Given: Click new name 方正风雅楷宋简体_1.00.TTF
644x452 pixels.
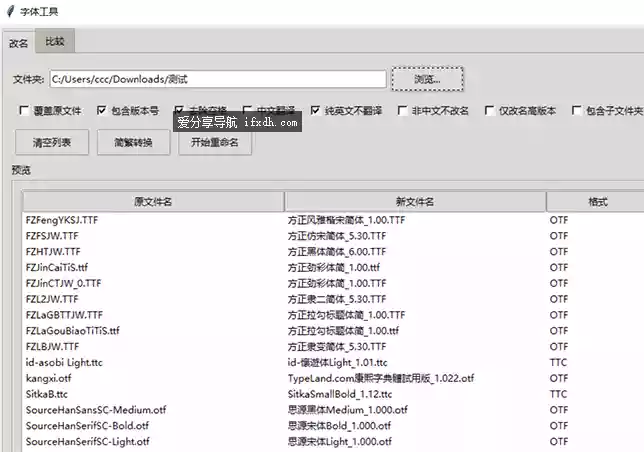Looking at the screenshot, I should (x=346, y=220).
